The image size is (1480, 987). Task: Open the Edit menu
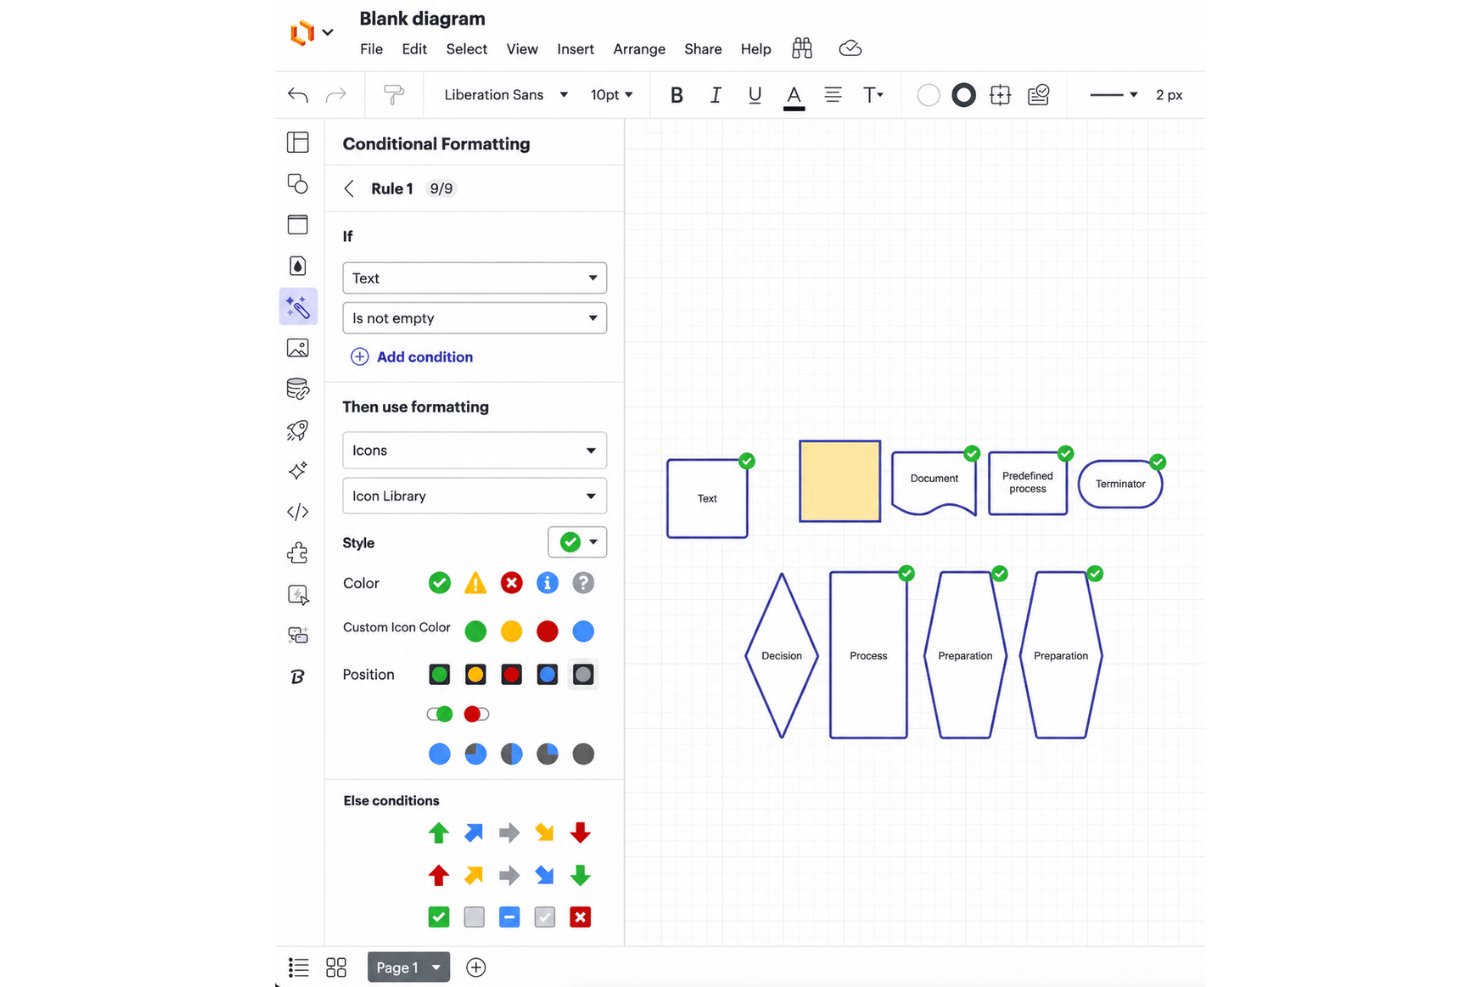click(x=414, y=49)
